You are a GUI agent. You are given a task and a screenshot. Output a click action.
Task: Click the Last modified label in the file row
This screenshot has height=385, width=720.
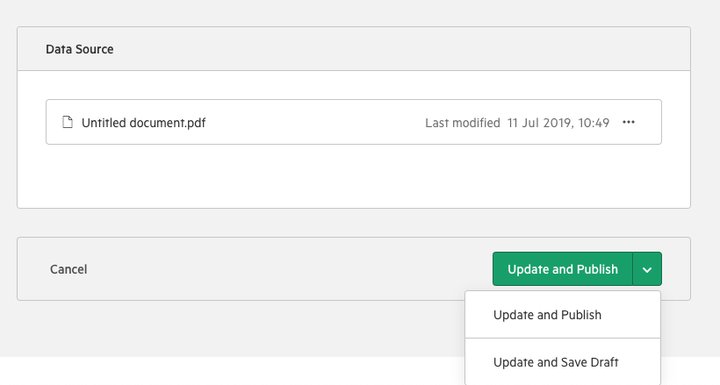coord(462,123)
